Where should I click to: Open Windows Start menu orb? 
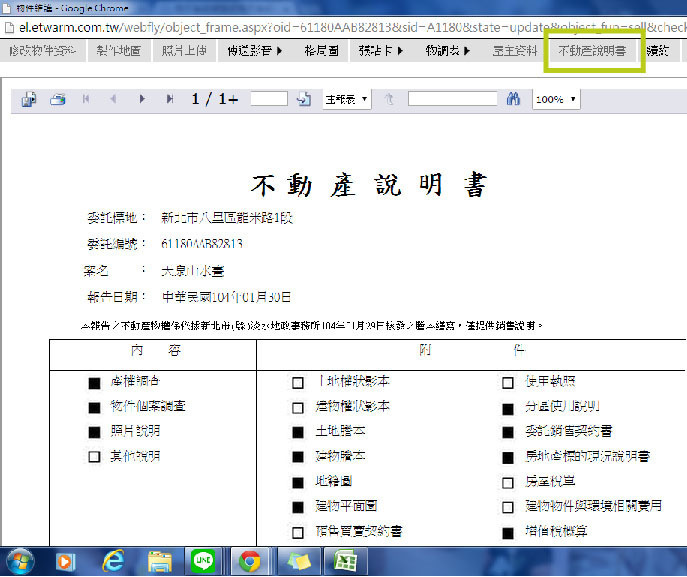(20, 561)
